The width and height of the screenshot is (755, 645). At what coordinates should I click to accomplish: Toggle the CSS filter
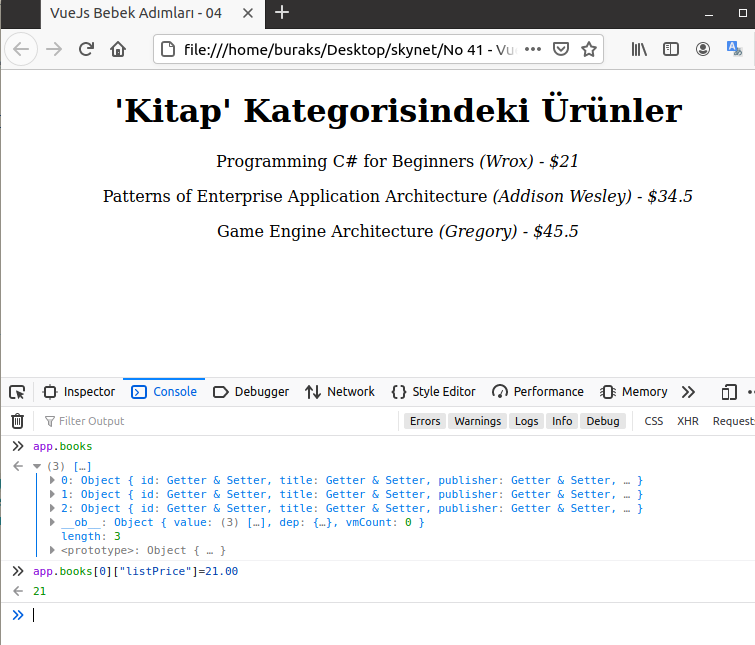tap(653, 421)
